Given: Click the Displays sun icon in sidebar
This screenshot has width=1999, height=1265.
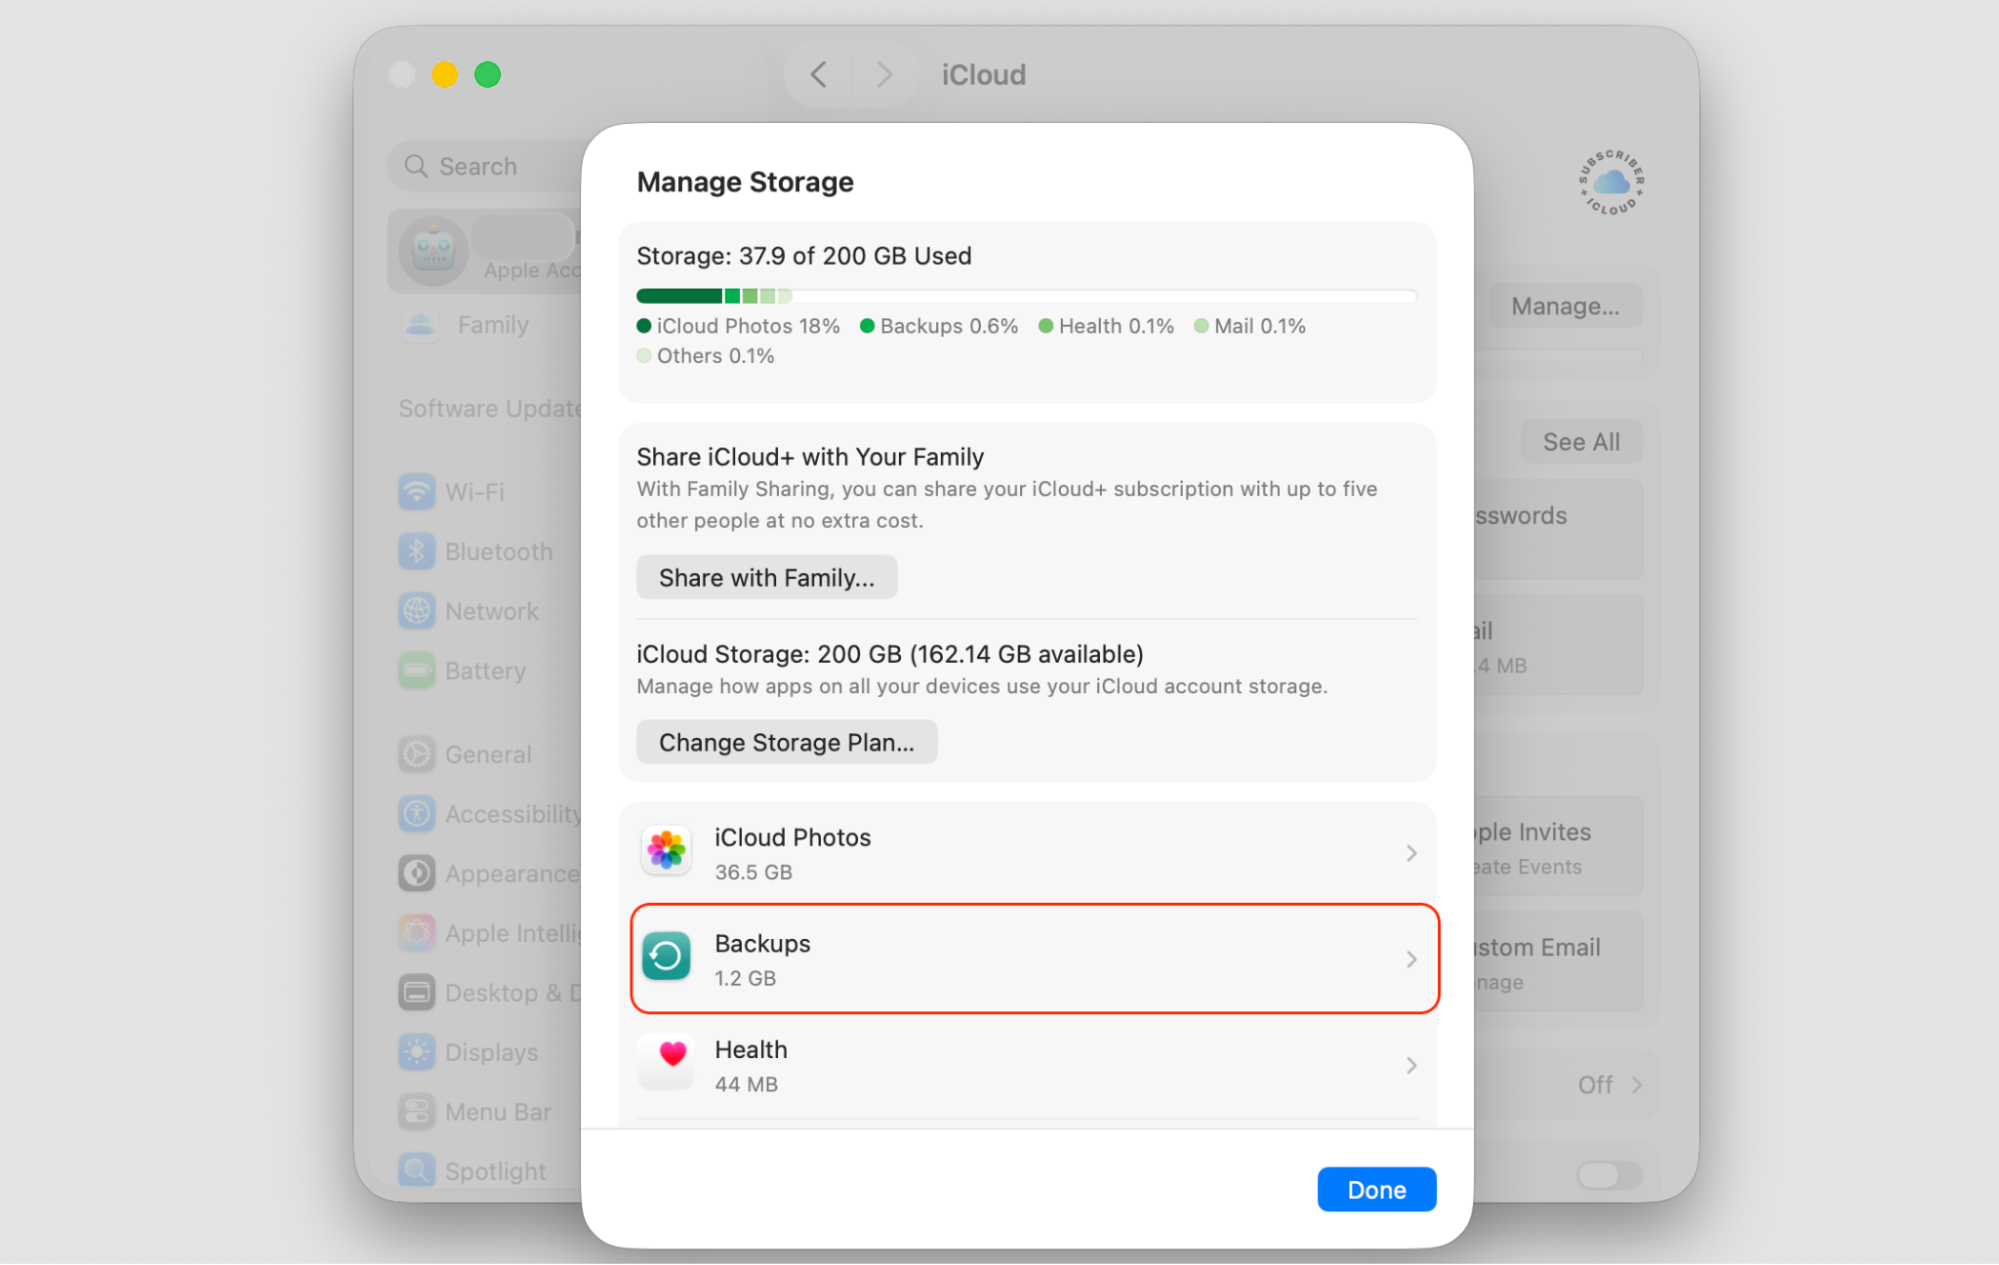Looking at the screenshot, I should click(417, 1052).
